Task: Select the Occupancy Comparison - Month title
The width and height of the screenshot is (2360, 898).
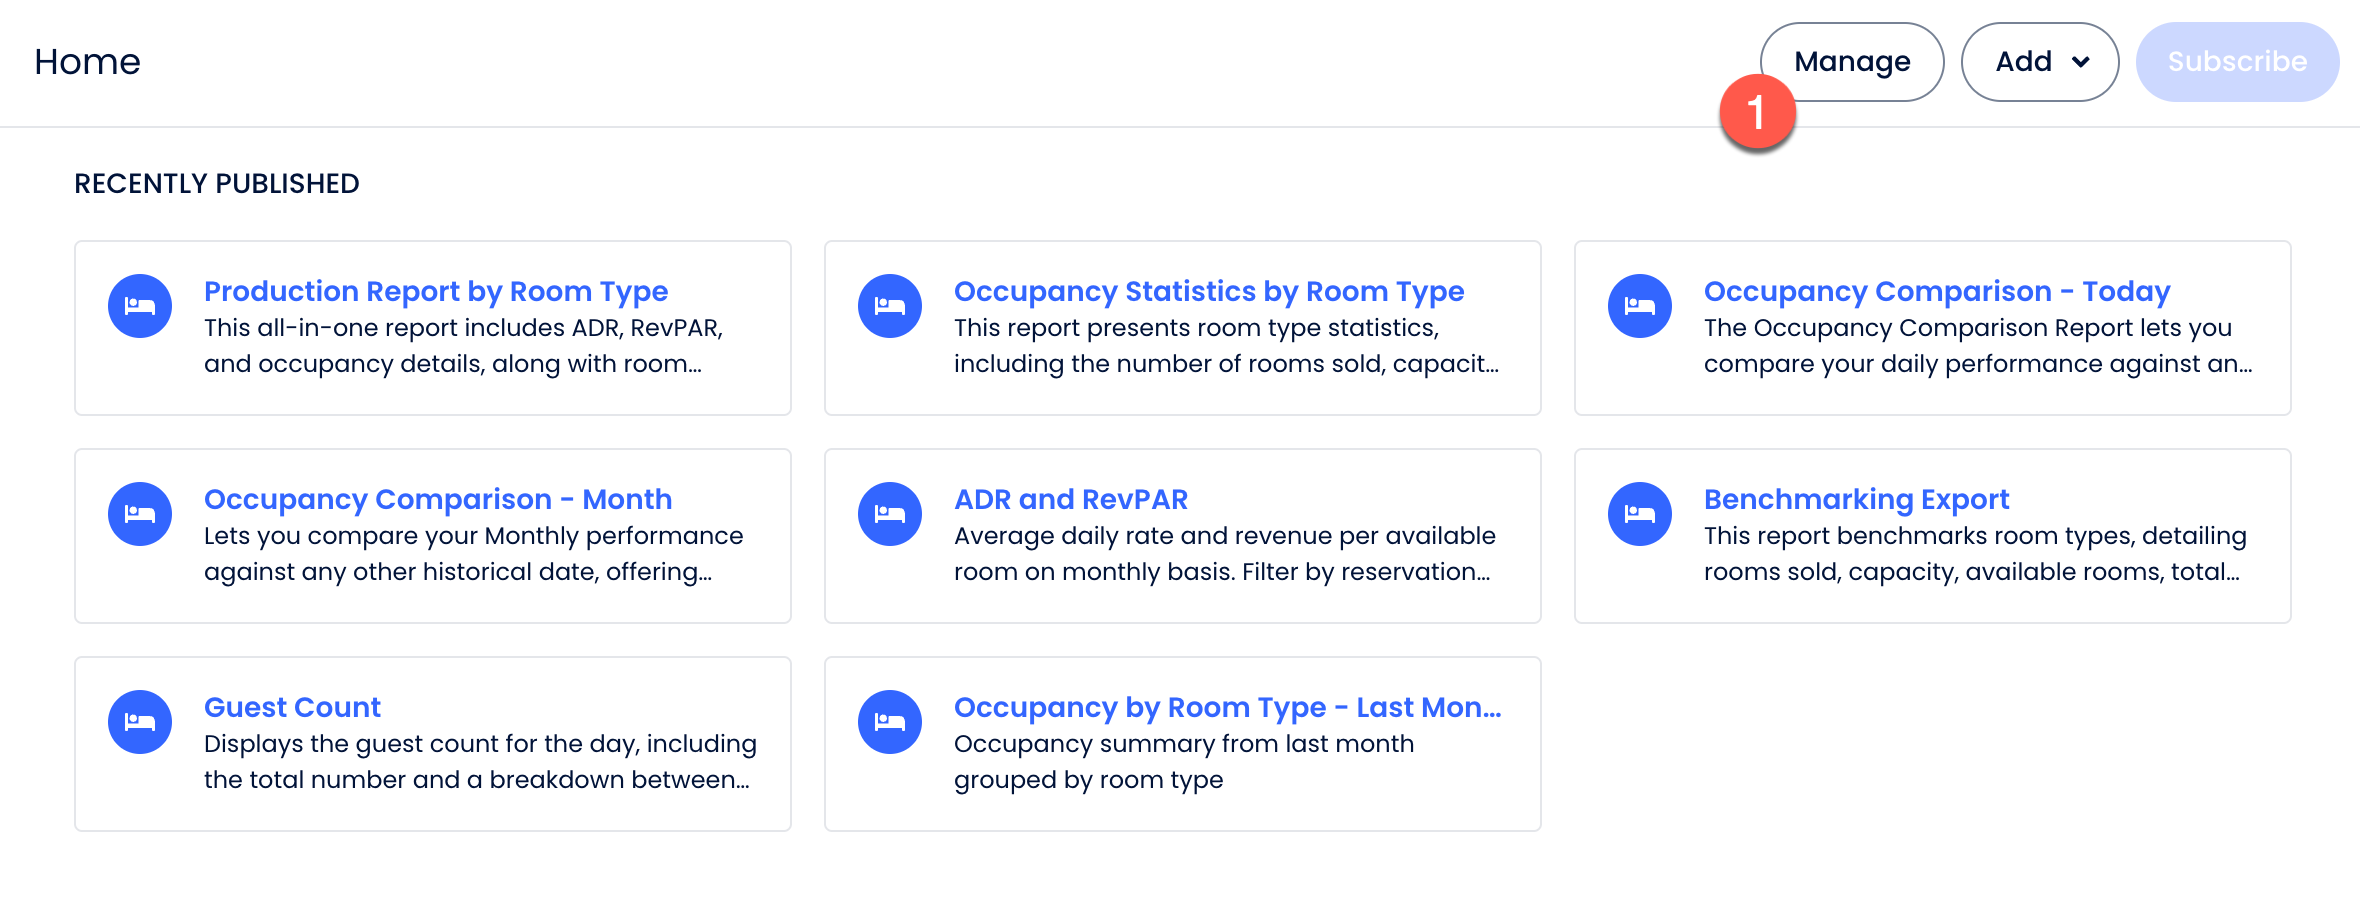Action: pyautogui.click(x=438, y=499)
